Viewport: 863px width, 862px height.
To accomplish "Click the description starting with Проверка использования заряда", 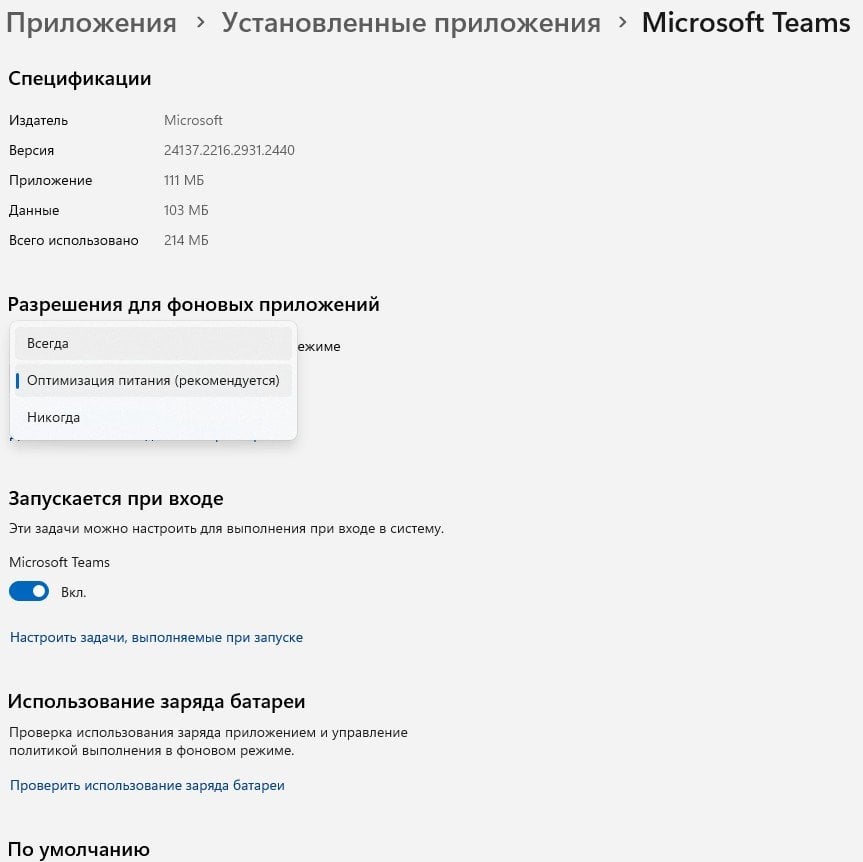I will click(208, 741).
